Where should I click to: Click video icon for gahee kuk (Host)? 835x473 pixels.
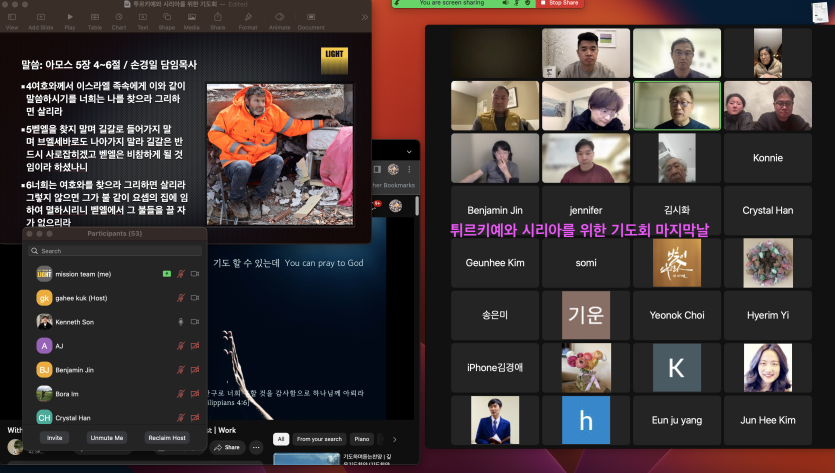195,298
